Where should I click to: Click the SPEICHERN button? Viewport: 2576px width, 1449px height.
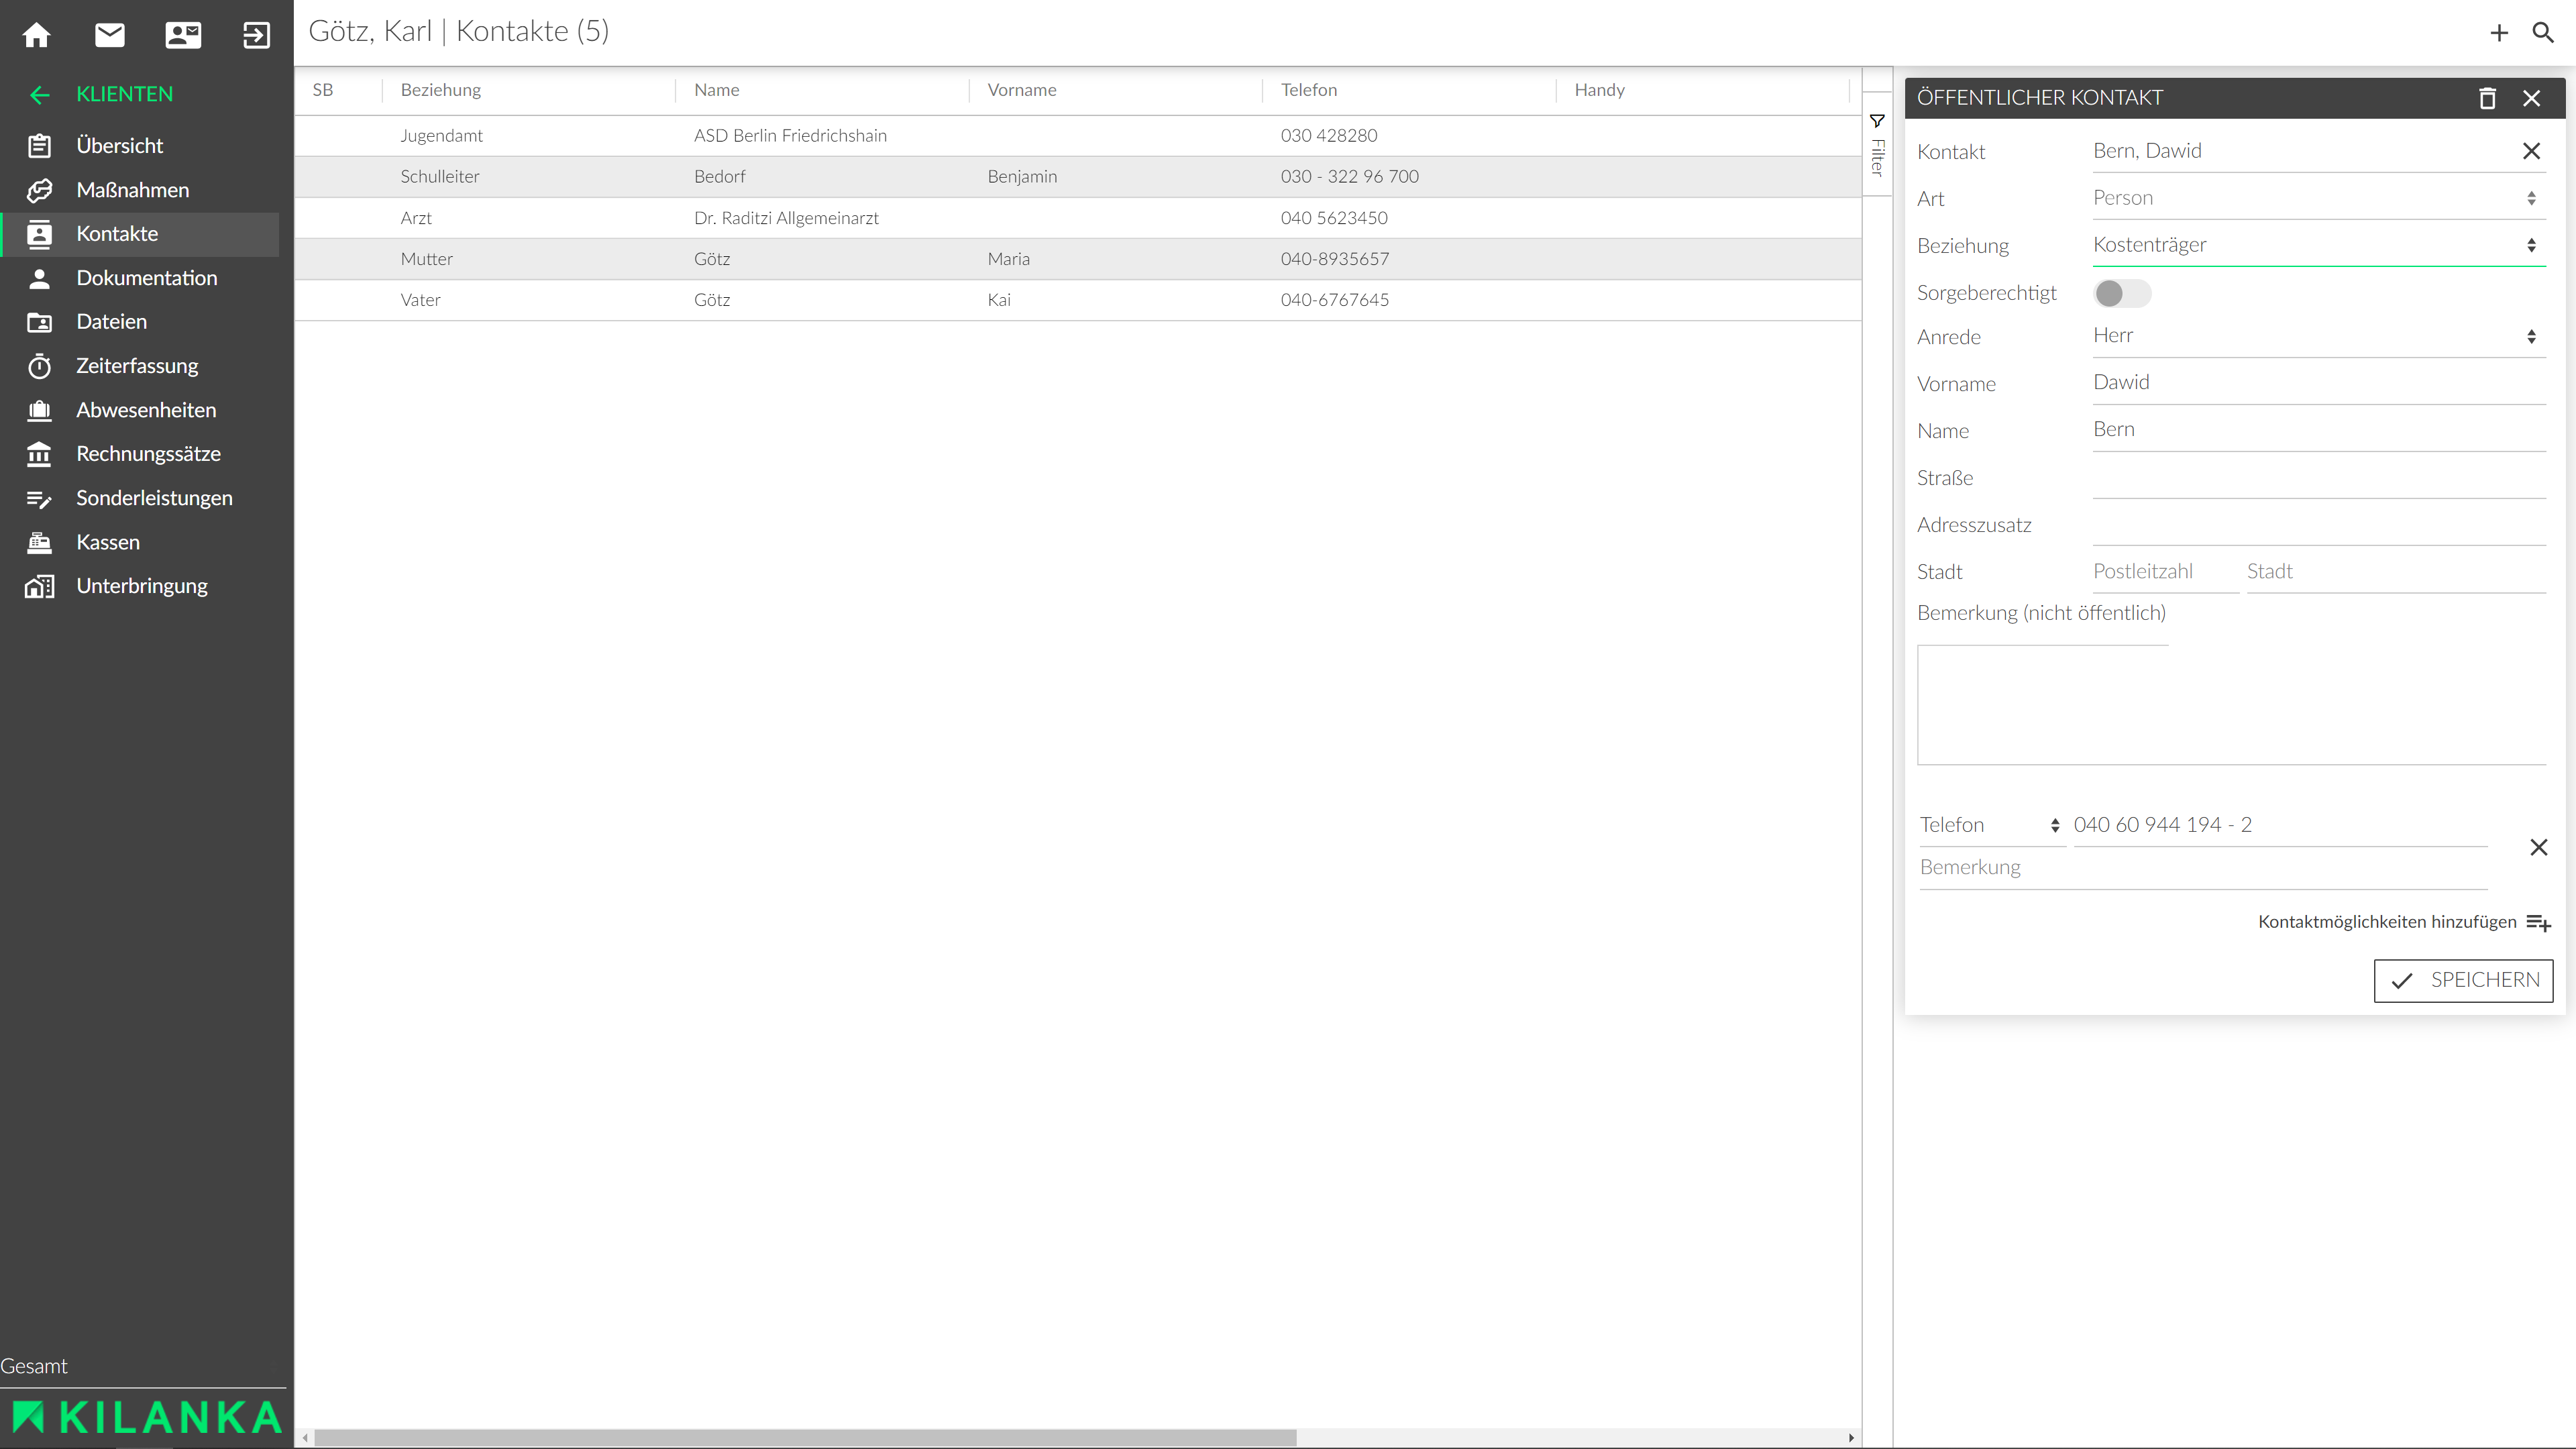[x=2463, y=980]
